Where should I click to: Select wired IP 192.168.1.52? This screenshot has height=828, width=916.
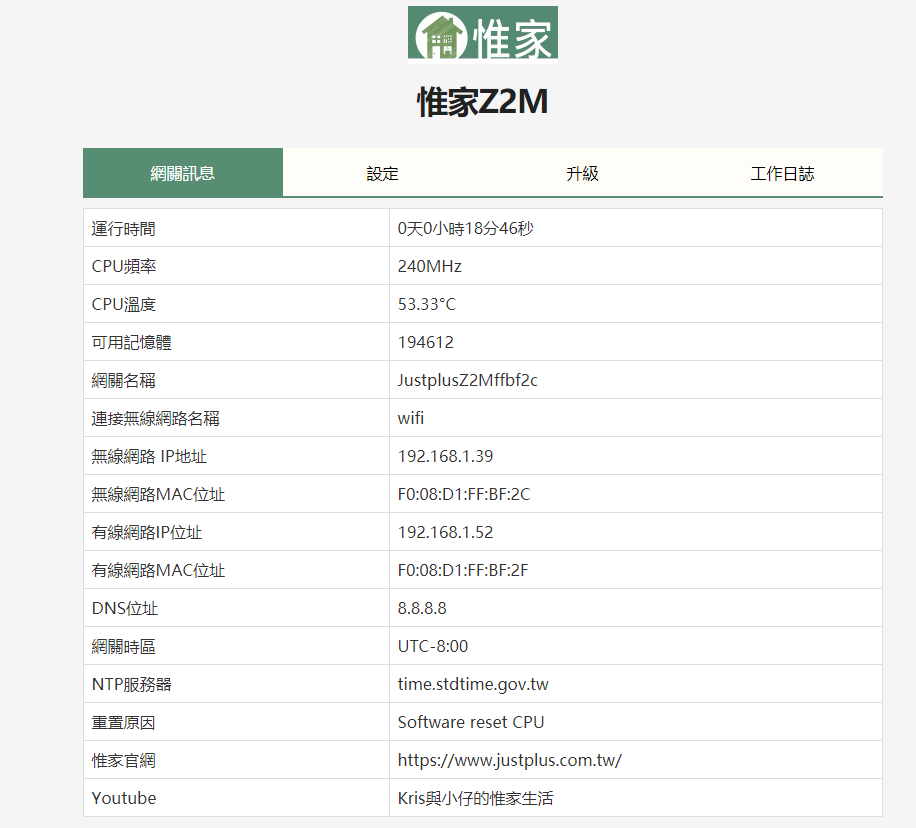tap(445, 532)
